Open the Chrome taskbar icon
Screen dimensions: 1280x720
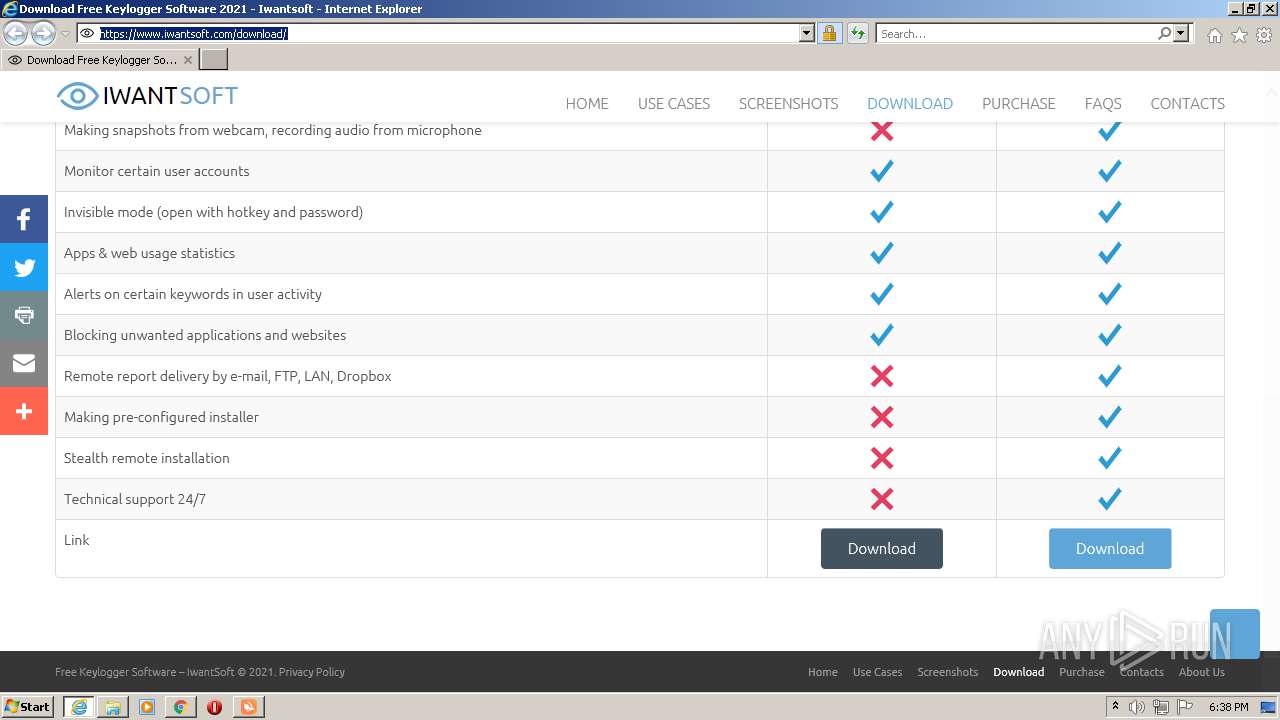coord(180,707)
